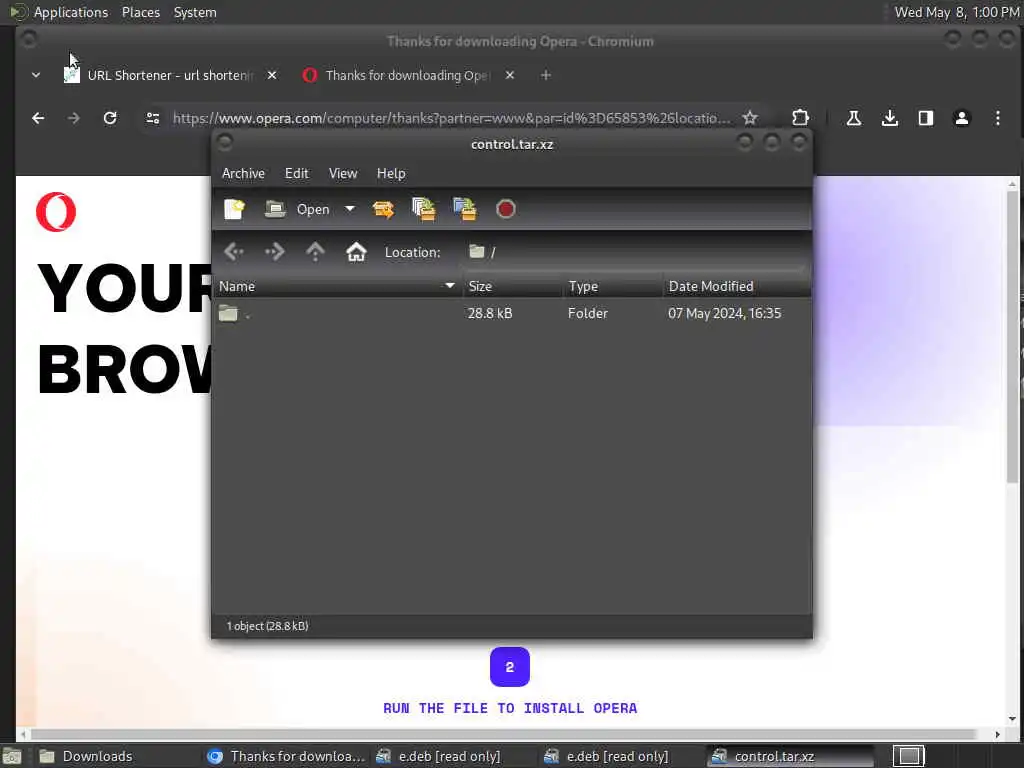Click the Open archive toolbar button
This screenshot has height=768, width=1024.
click(297, 209)
